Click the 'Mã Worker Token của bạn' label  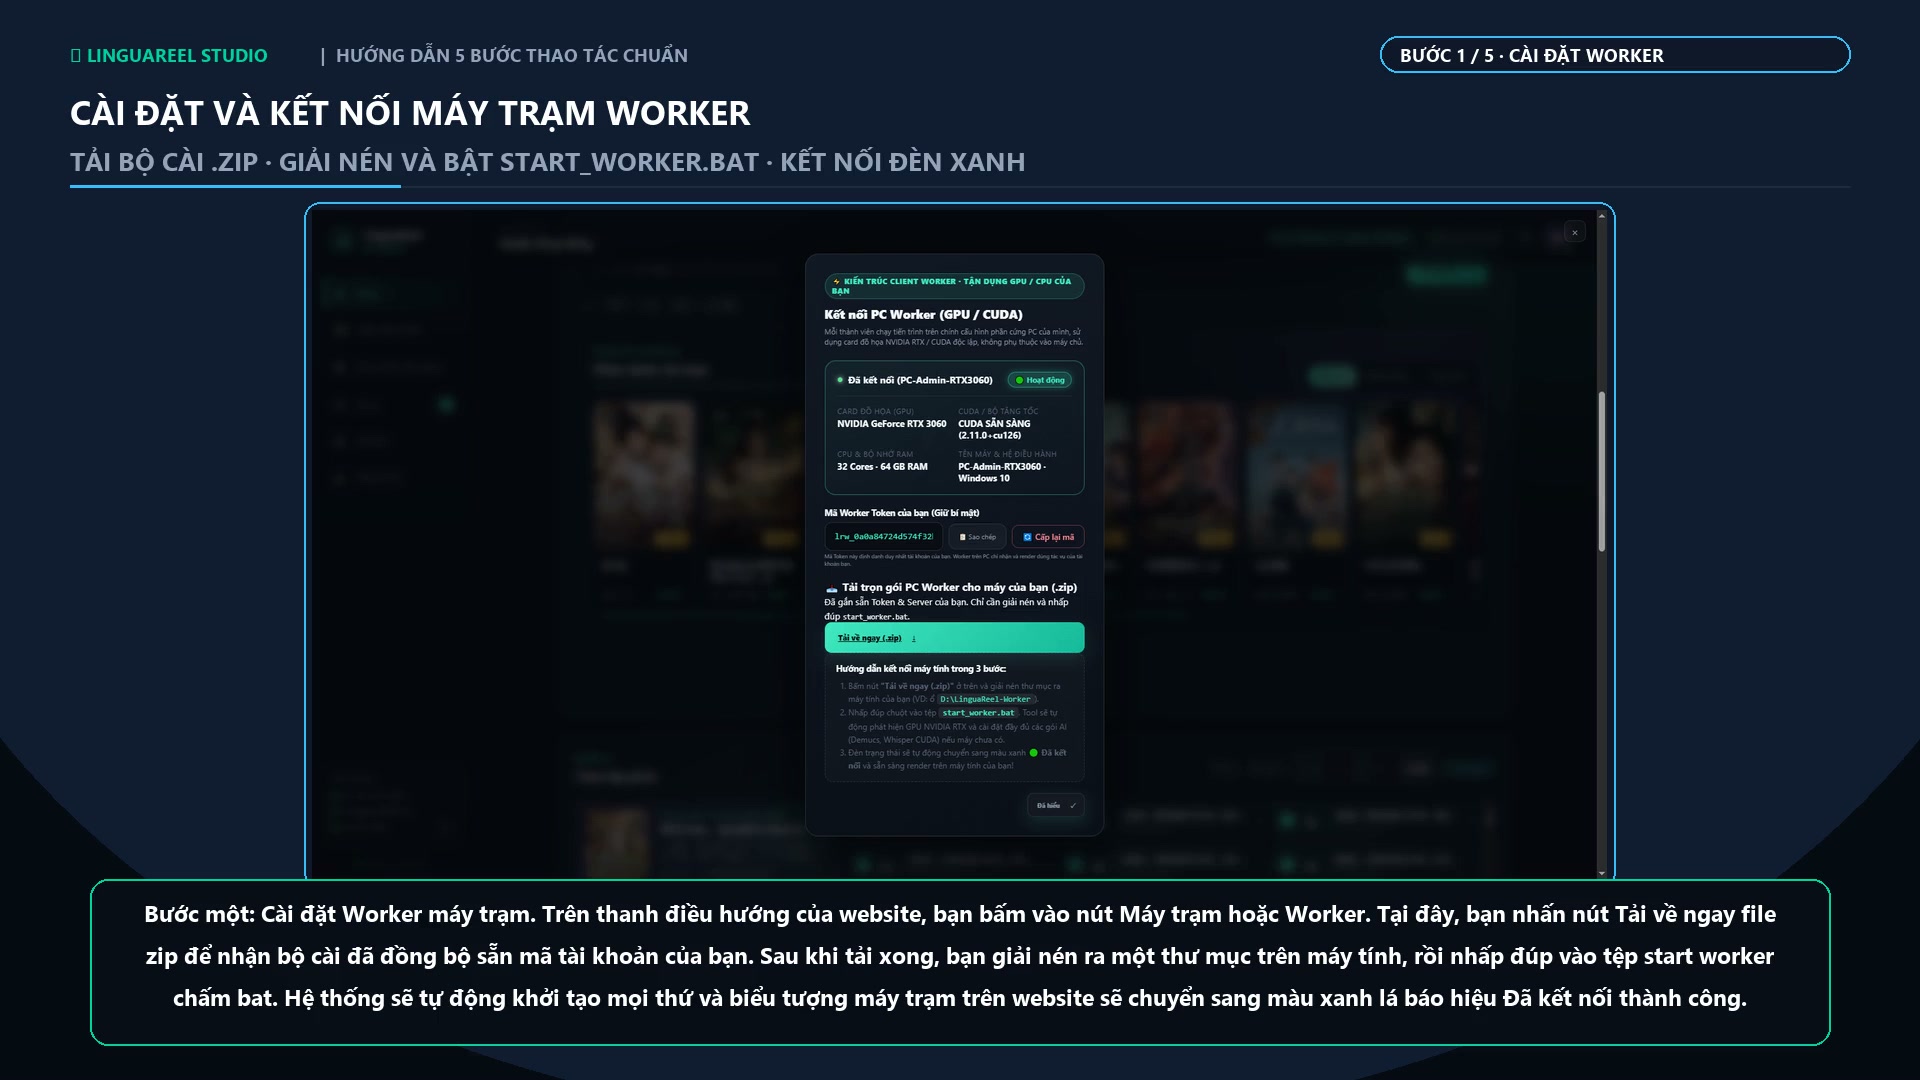click(901, 513)
